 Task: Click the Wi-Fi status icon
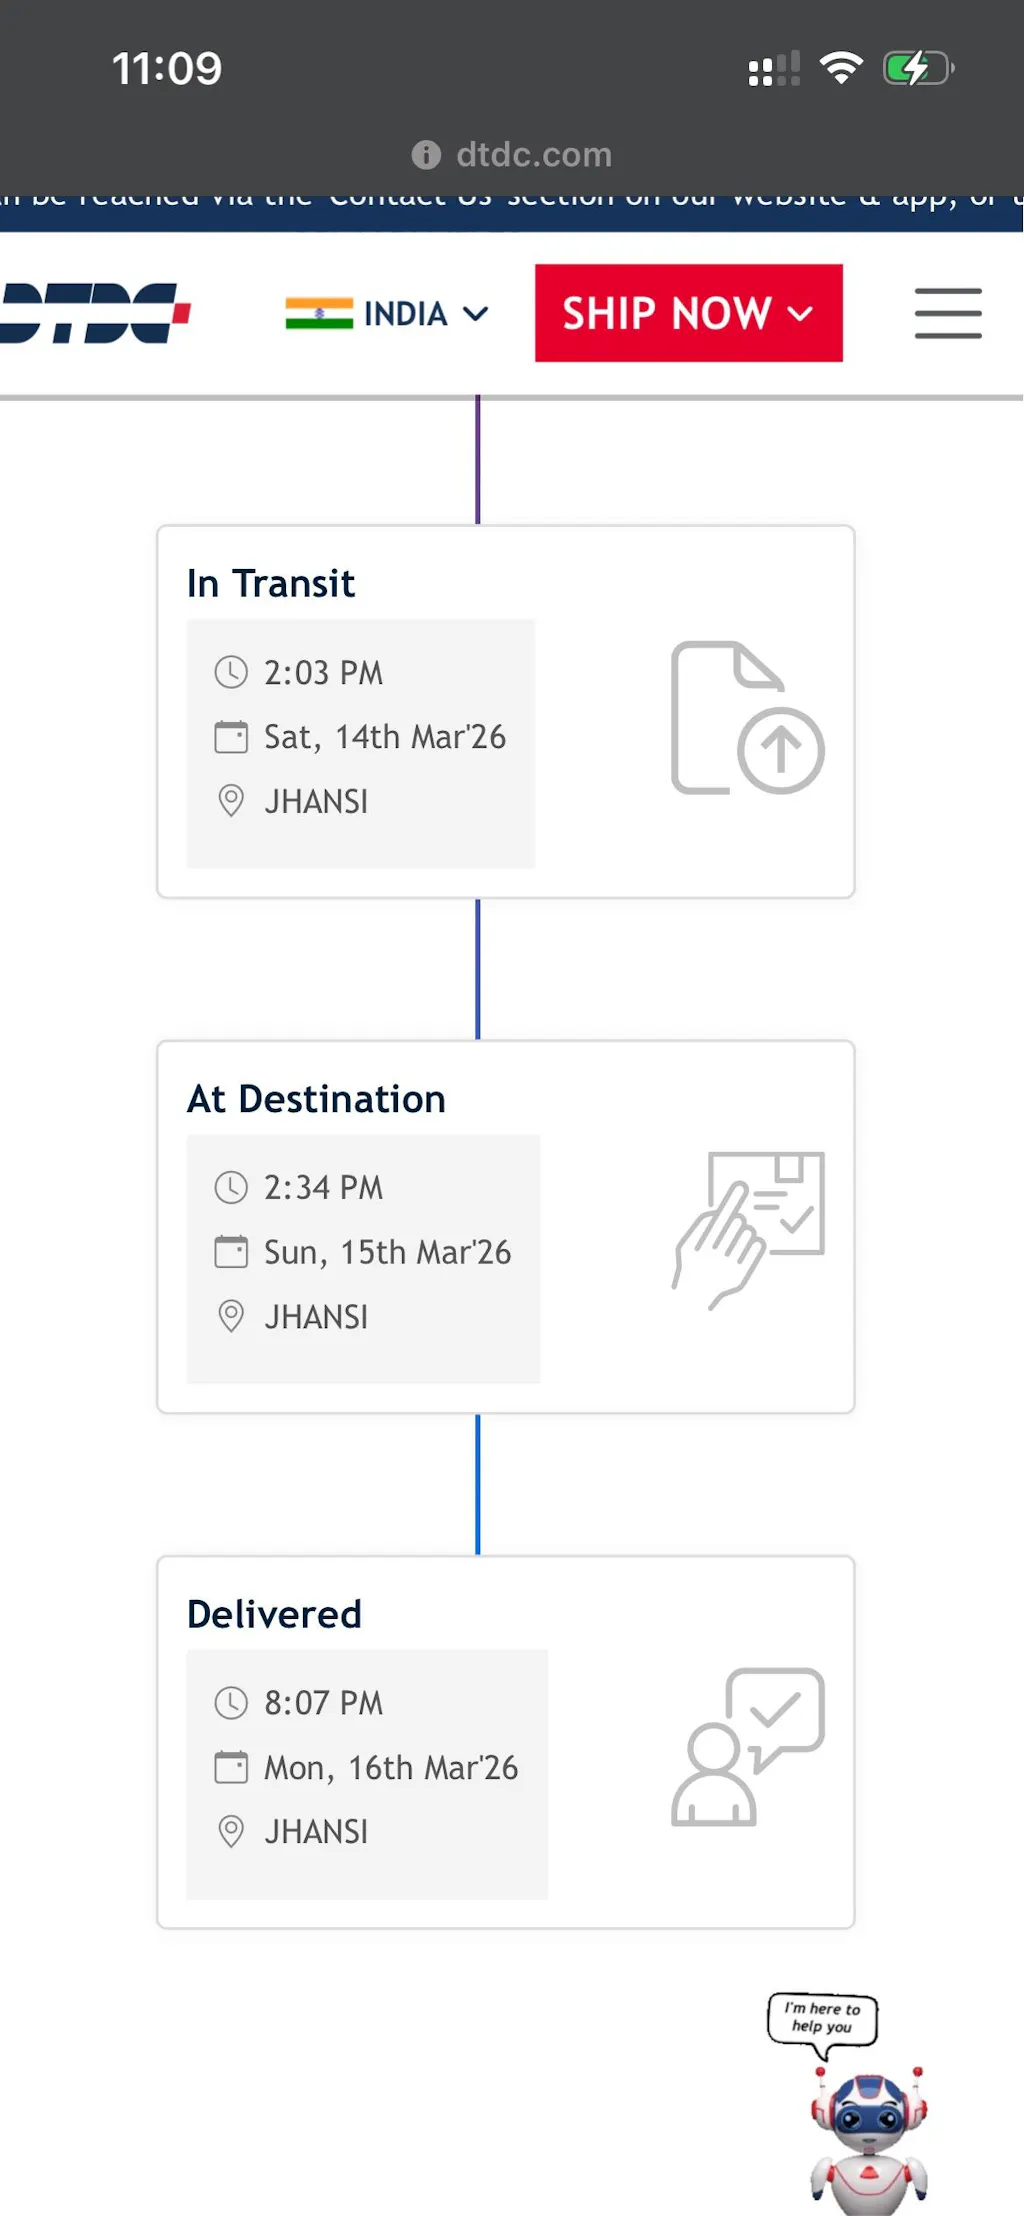[x=841, y=68]
